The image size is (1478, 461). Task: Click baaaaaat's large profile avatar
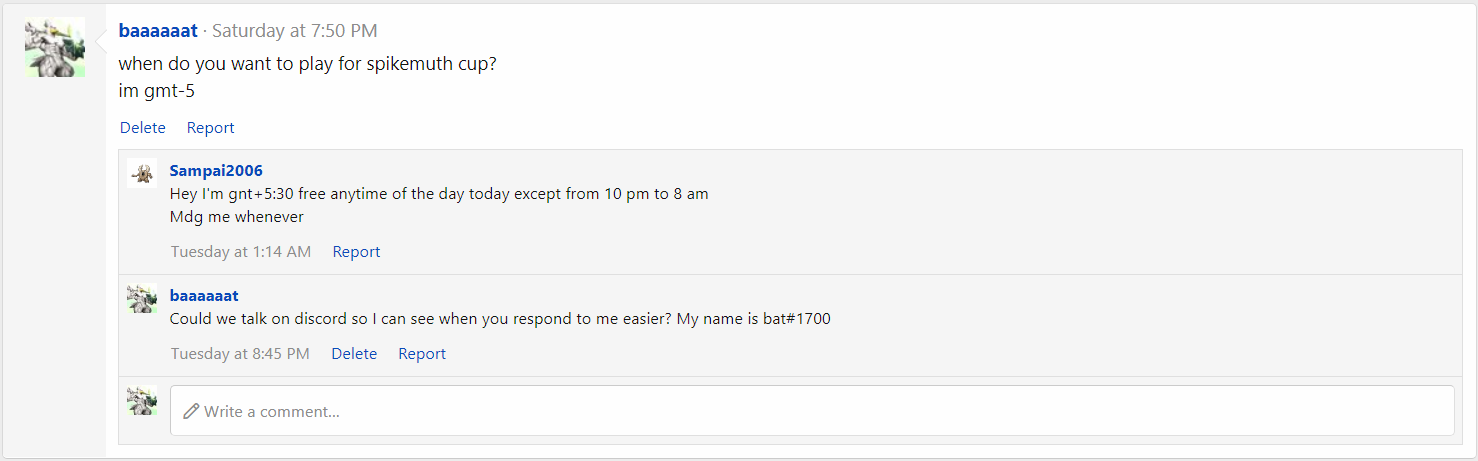tap(55, 47)
